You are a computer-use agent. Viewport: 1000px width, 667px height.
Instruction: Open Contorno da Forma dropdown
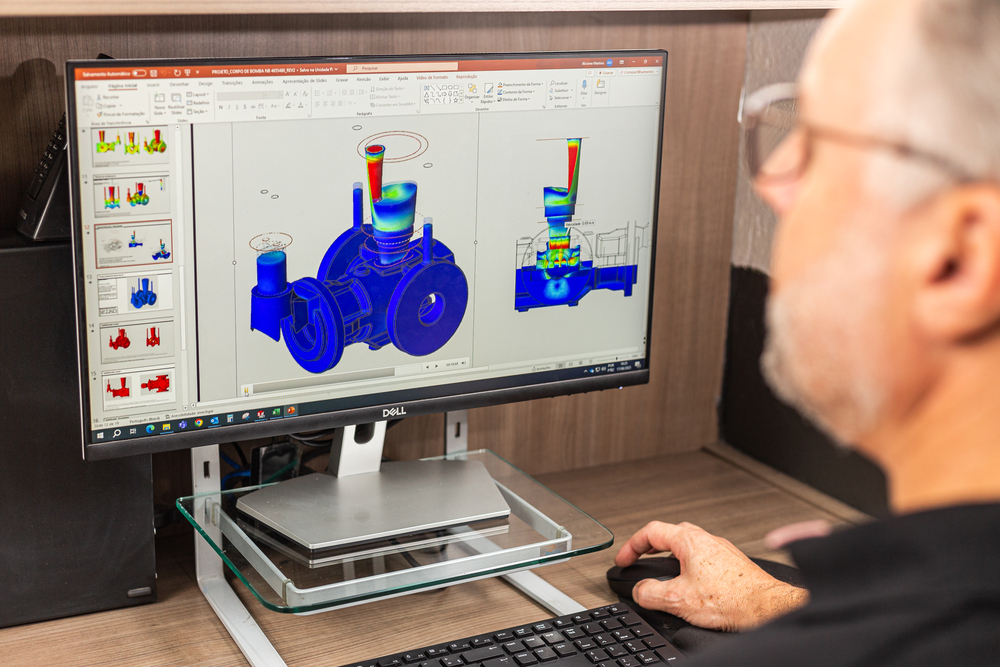(x=518, y=92)
